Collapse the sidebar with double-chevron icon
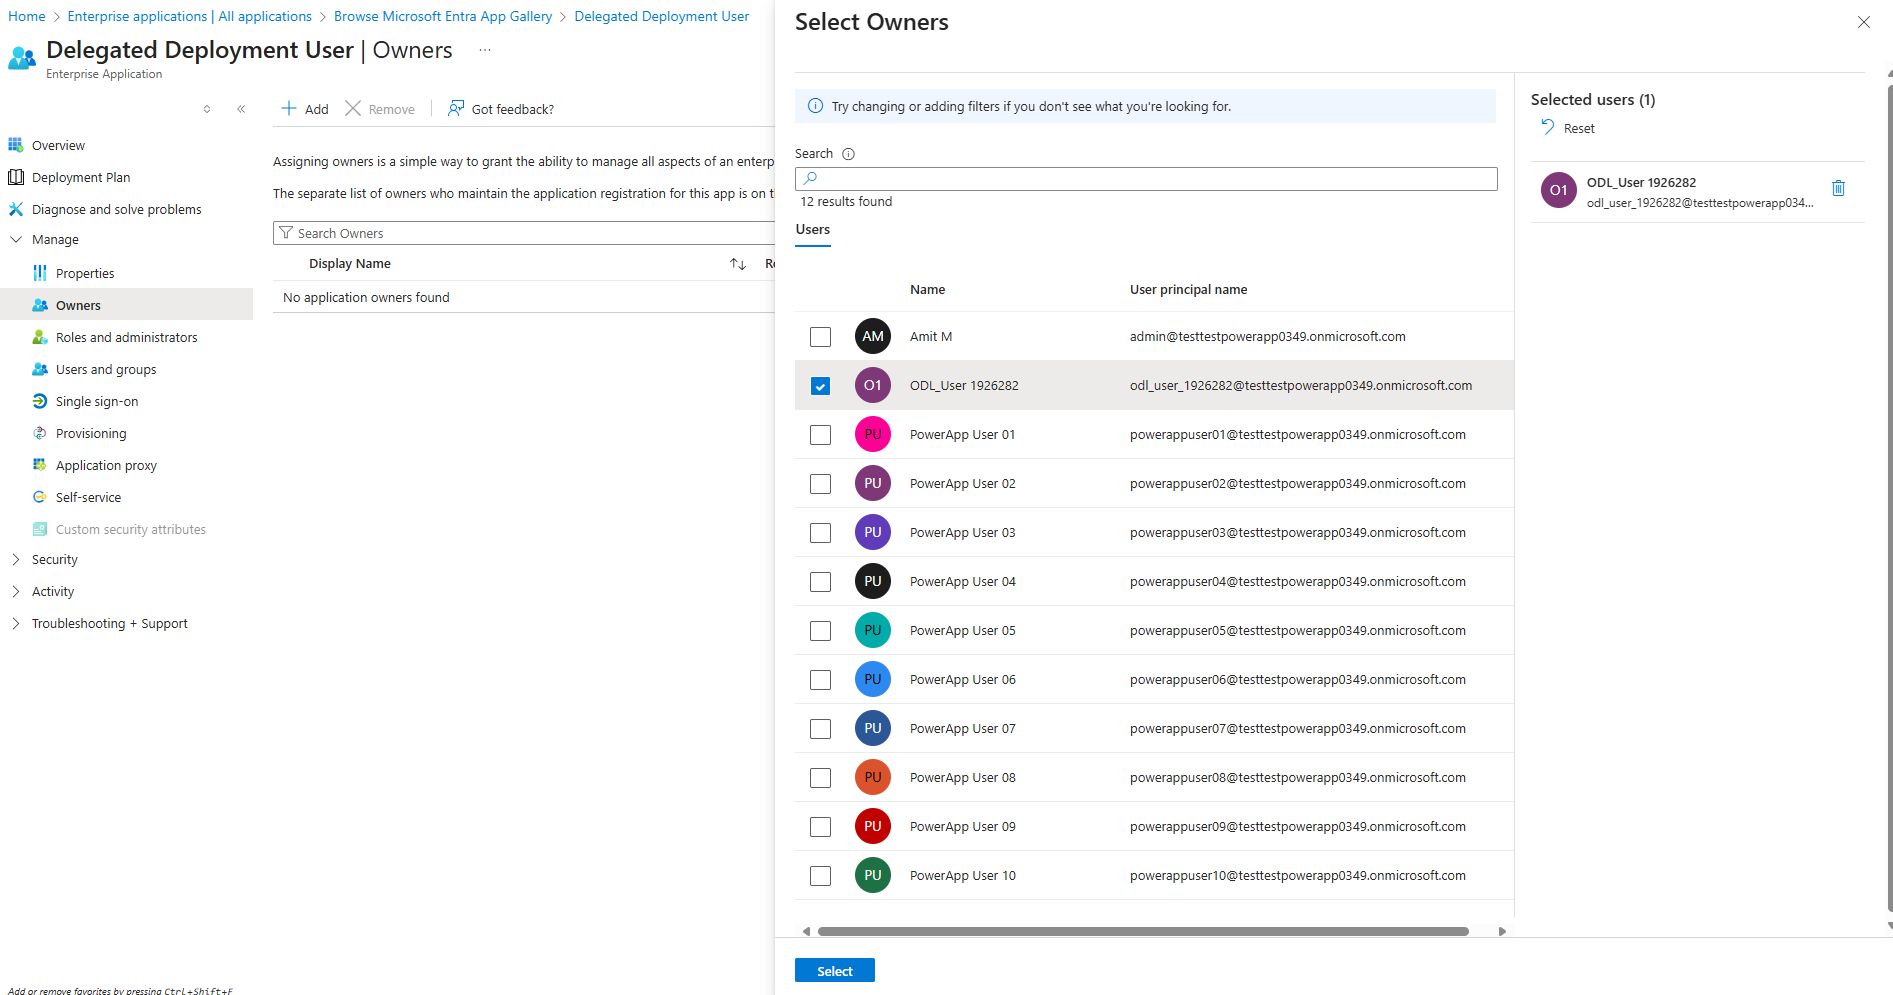Image resolution: width=1893 pixels, height=995 pixels. tap(241, 109)
